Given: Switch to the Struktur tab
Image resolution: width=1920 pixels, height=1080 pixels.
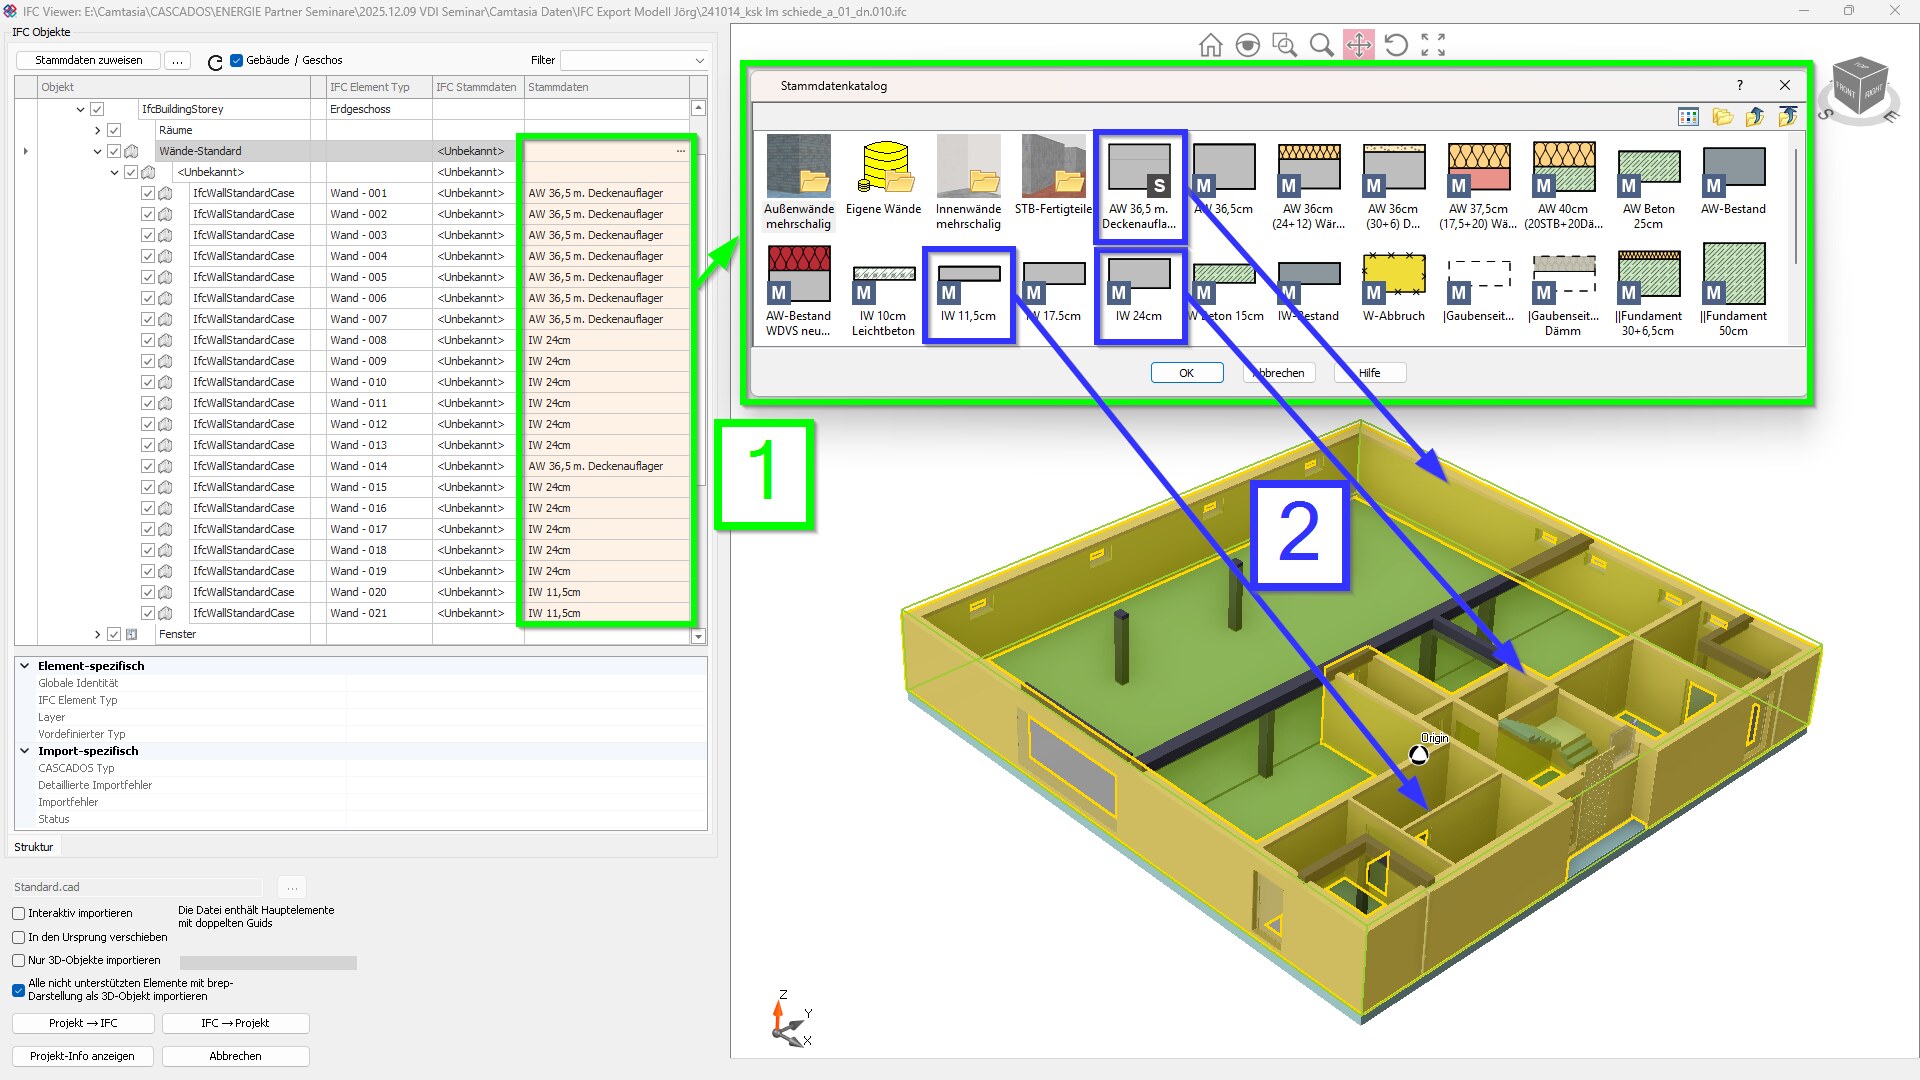Looking at the screenshot, I should coord(33,847).
